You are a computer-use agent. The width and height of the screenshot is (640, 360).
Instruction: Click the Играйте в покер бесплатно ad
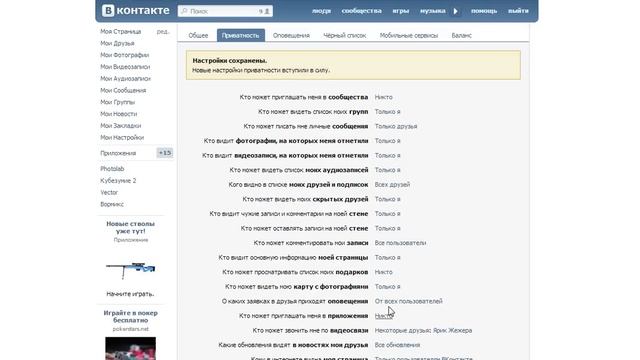pos(131,317)
